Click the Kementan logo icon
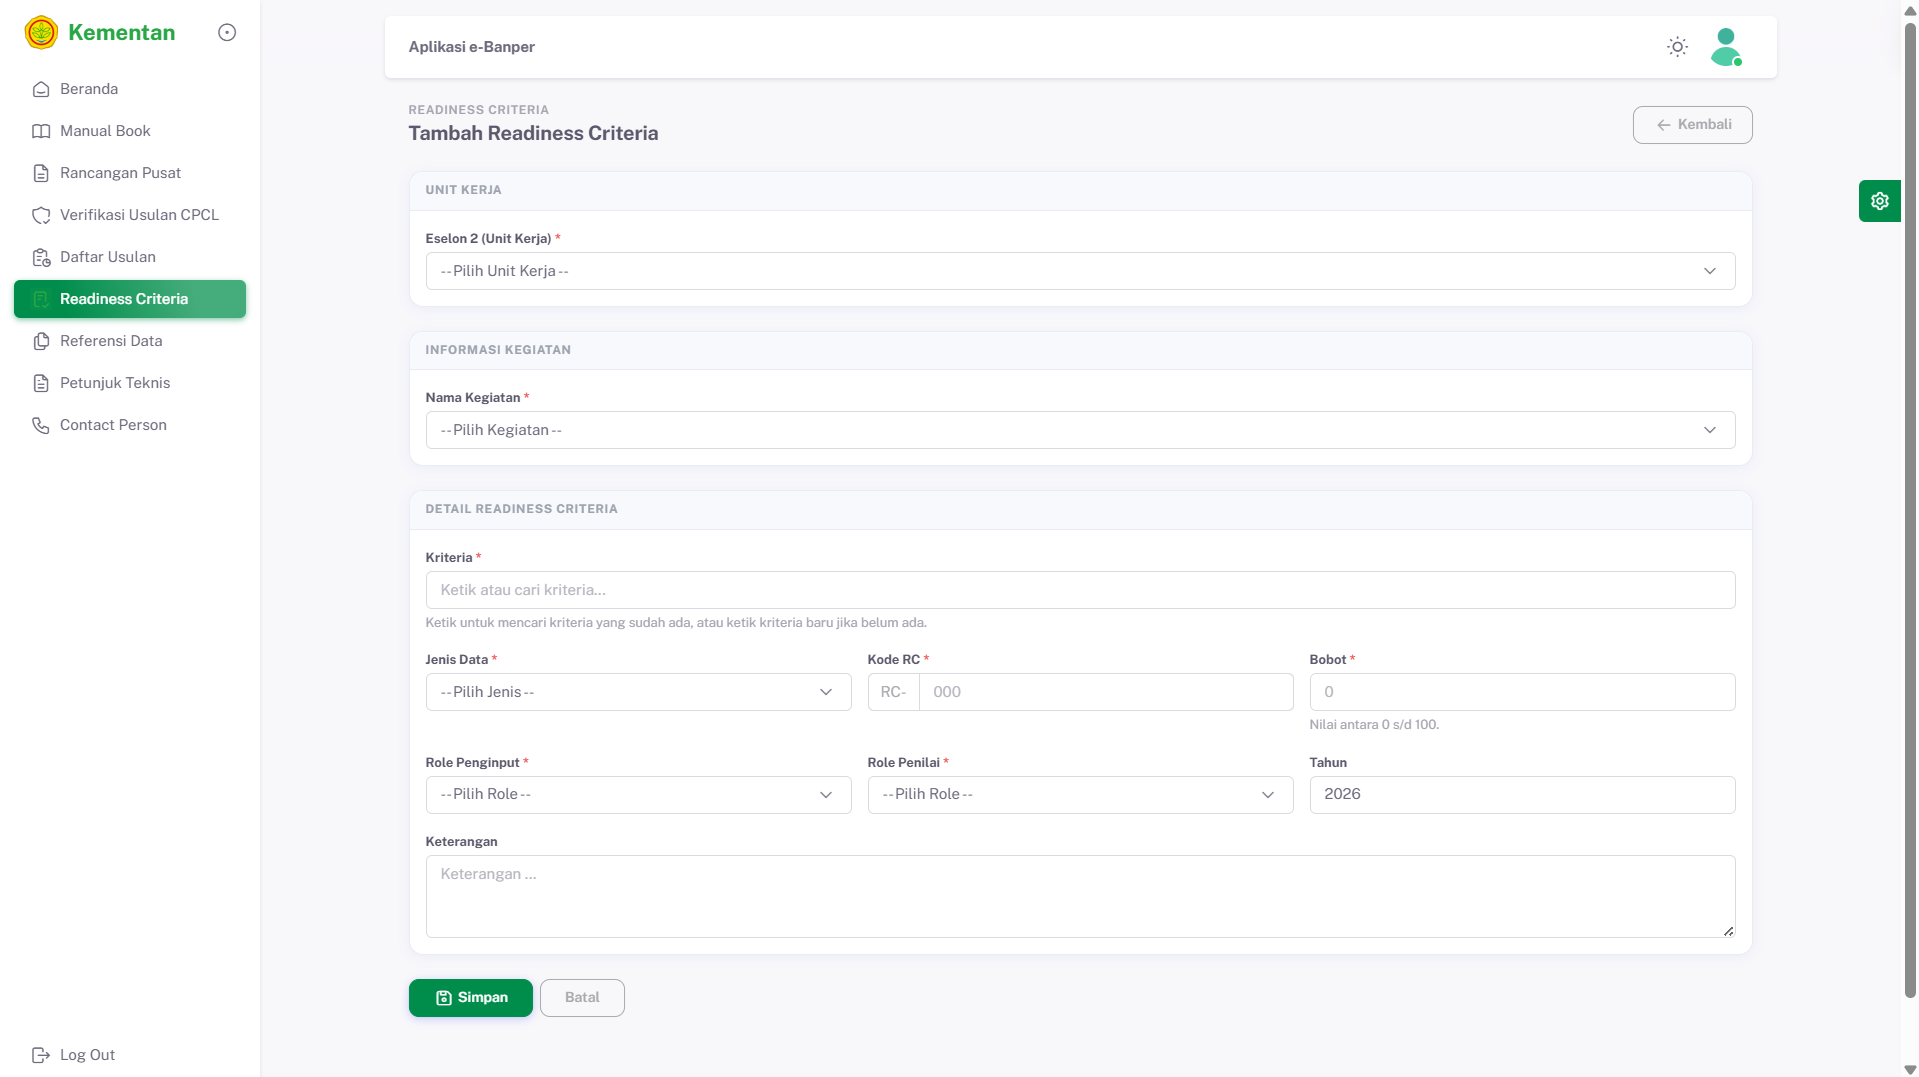1919x1077 pixels. tap(41, 33)
